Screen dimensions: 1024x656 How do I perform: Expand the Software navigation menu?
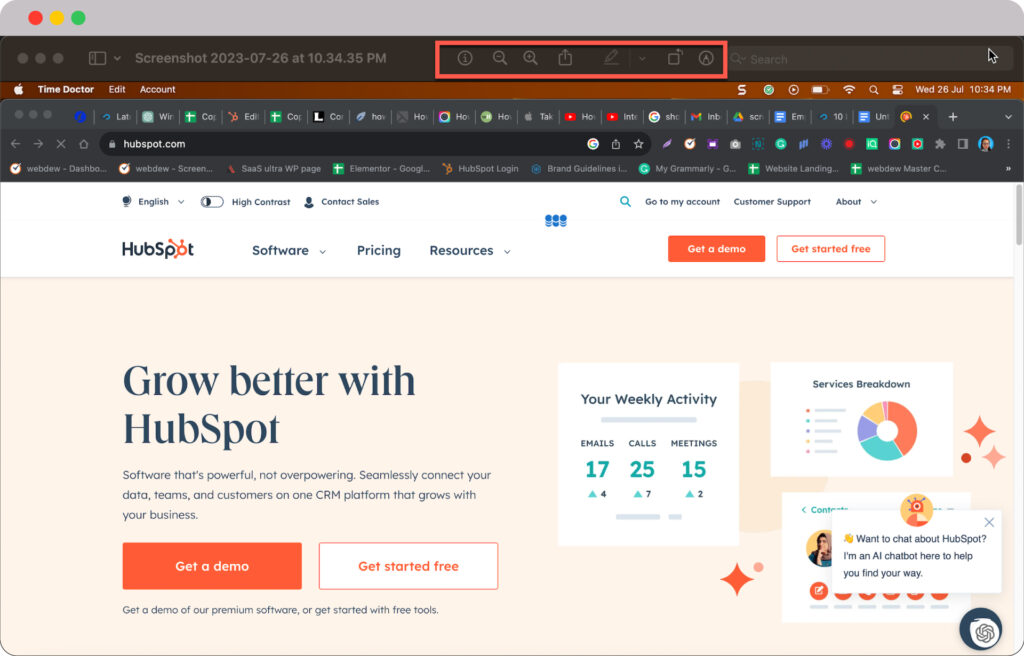click(x=289, y=251)
